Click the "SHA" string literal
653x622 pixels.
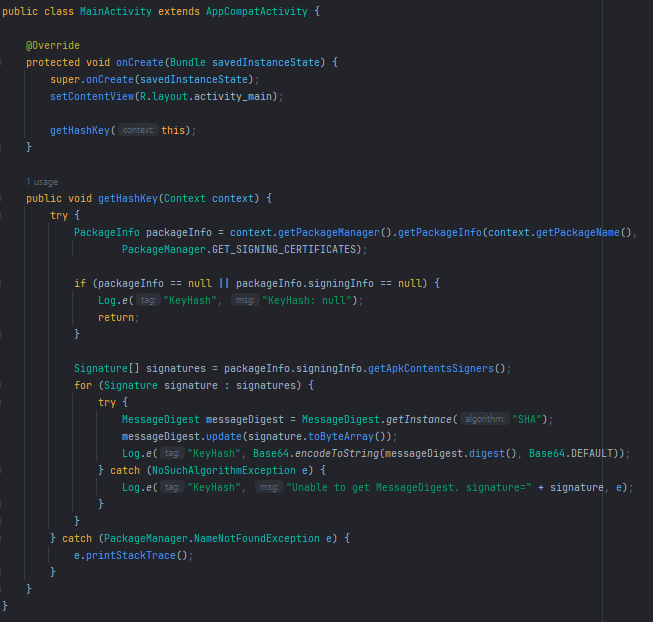[x=527, y=419]
